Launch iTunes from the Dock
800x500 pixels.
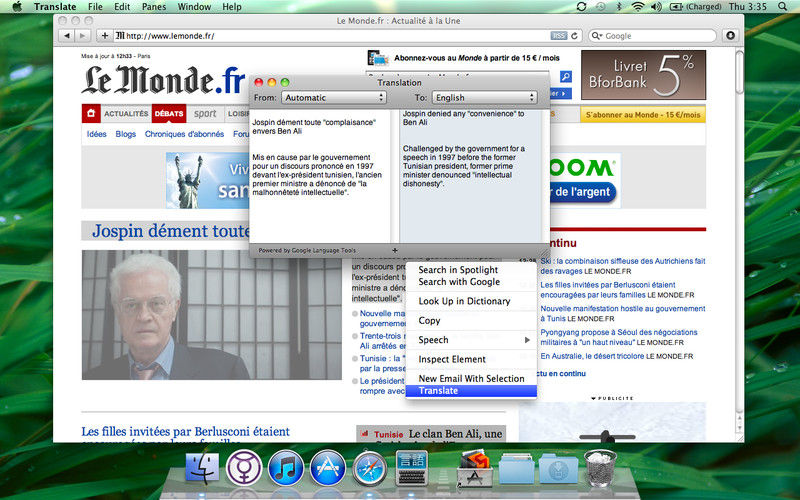tap(286, 467)
